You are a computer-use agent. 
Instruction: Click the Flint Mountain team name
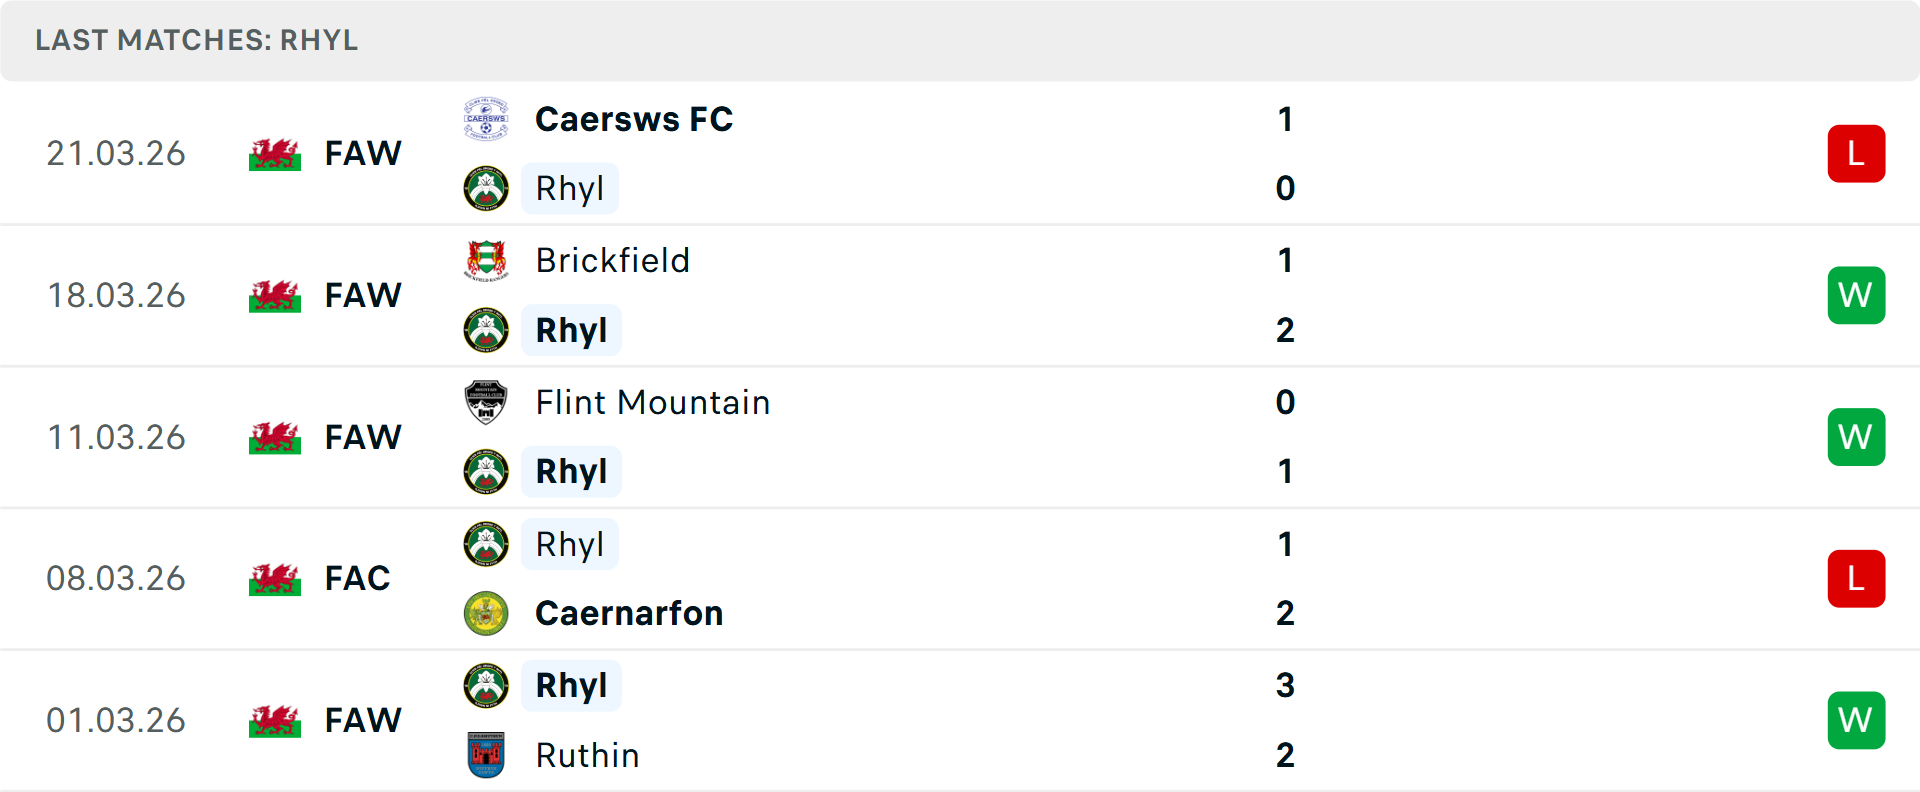tap(653, 402)
